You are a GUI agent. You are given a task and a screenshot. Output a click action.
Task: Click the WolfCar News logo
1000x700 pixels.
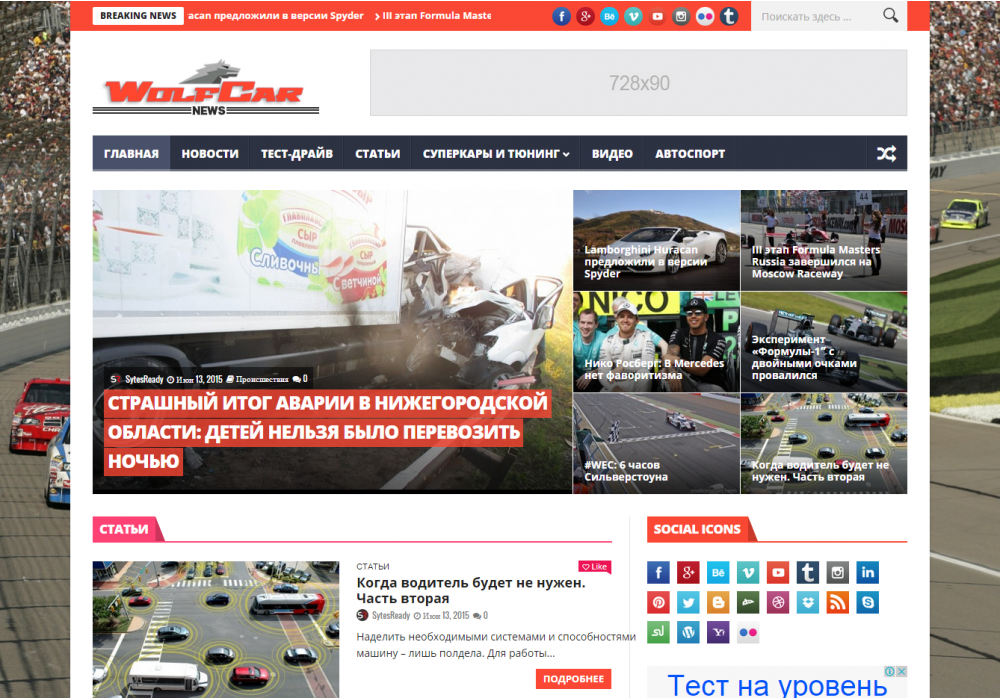(x=205, y=90)
